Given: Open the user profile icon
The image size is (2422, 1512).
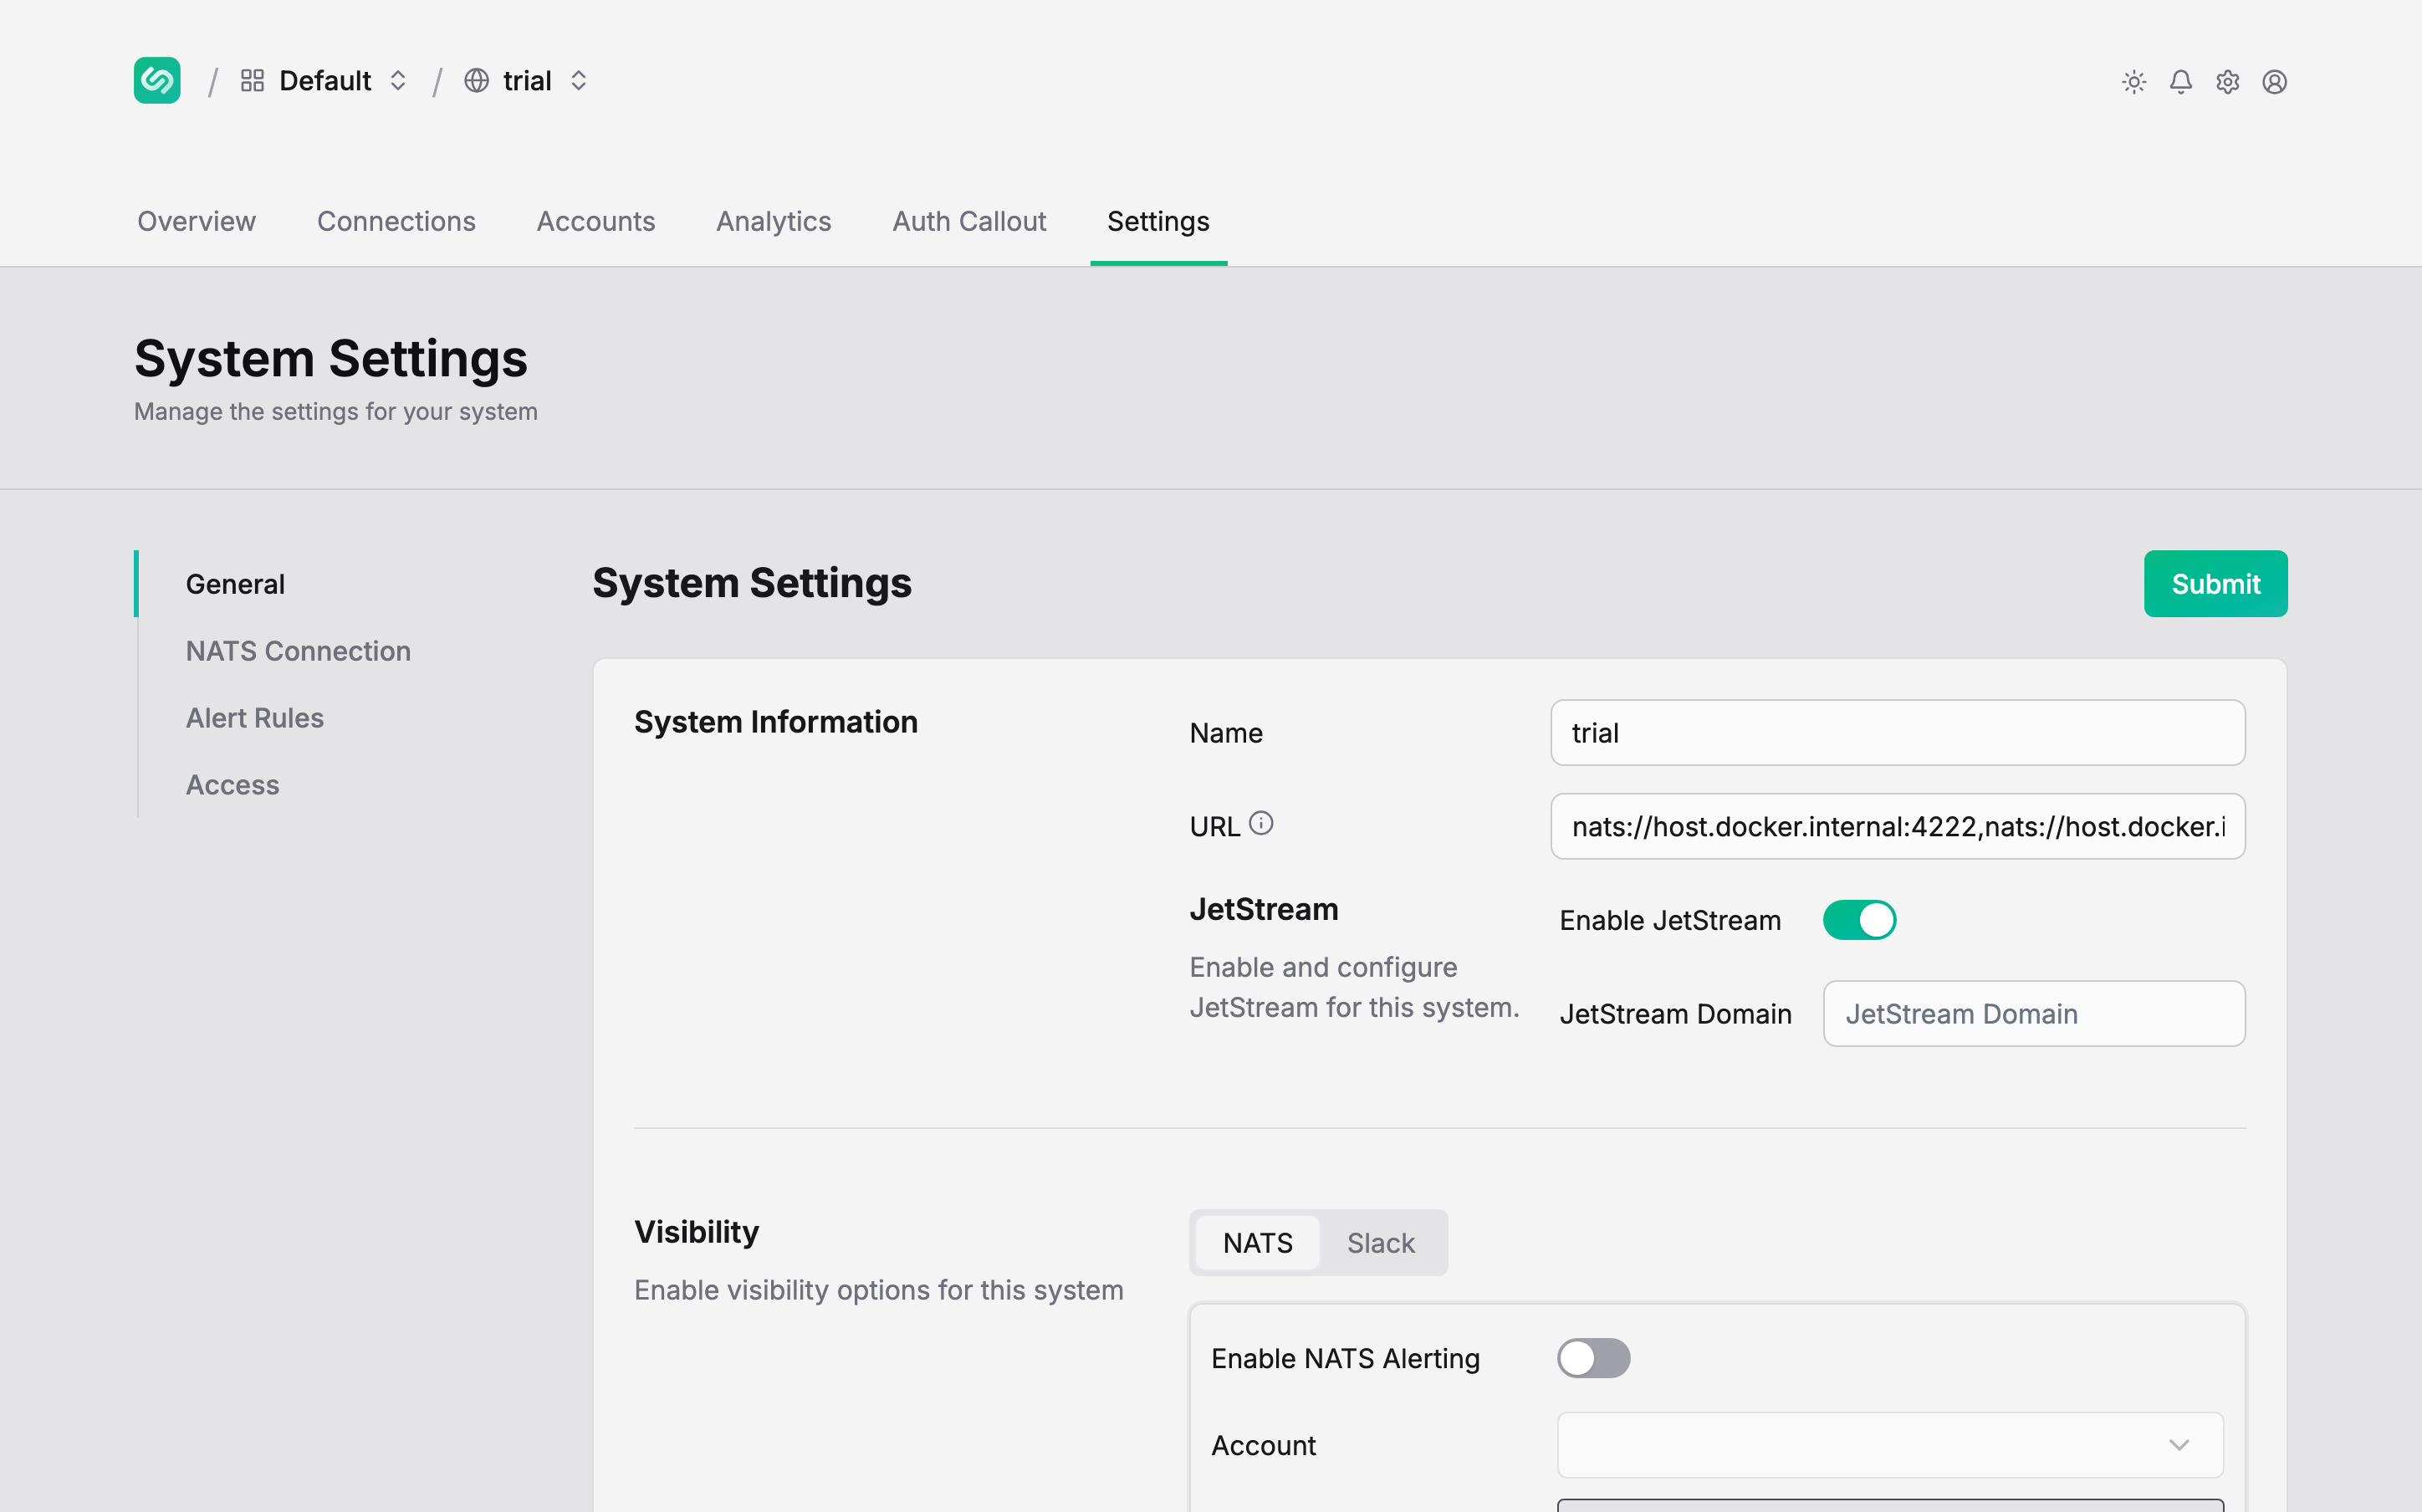Looking at the screenshot, I should (x=2275, y=82).
